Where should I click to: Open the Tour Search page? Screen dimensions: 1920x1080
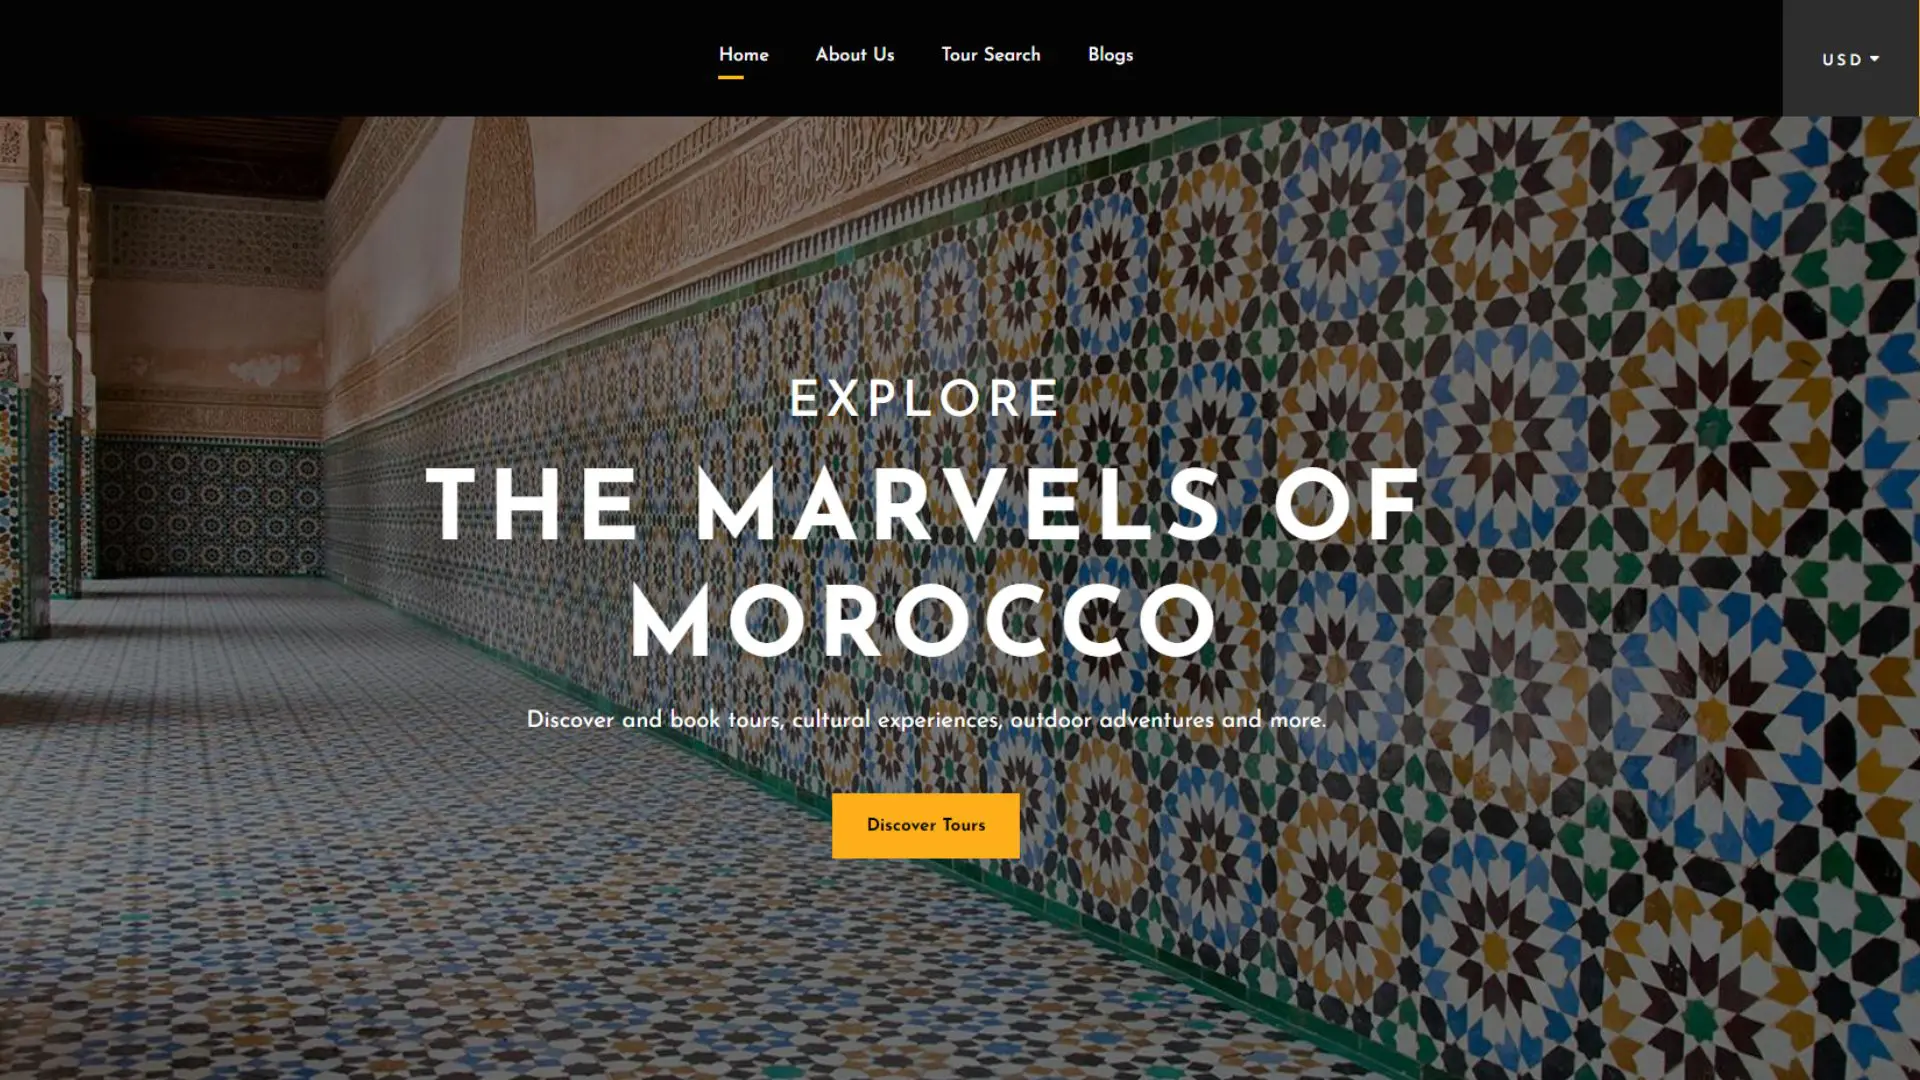pyautogui.click(x=990, y=55)
